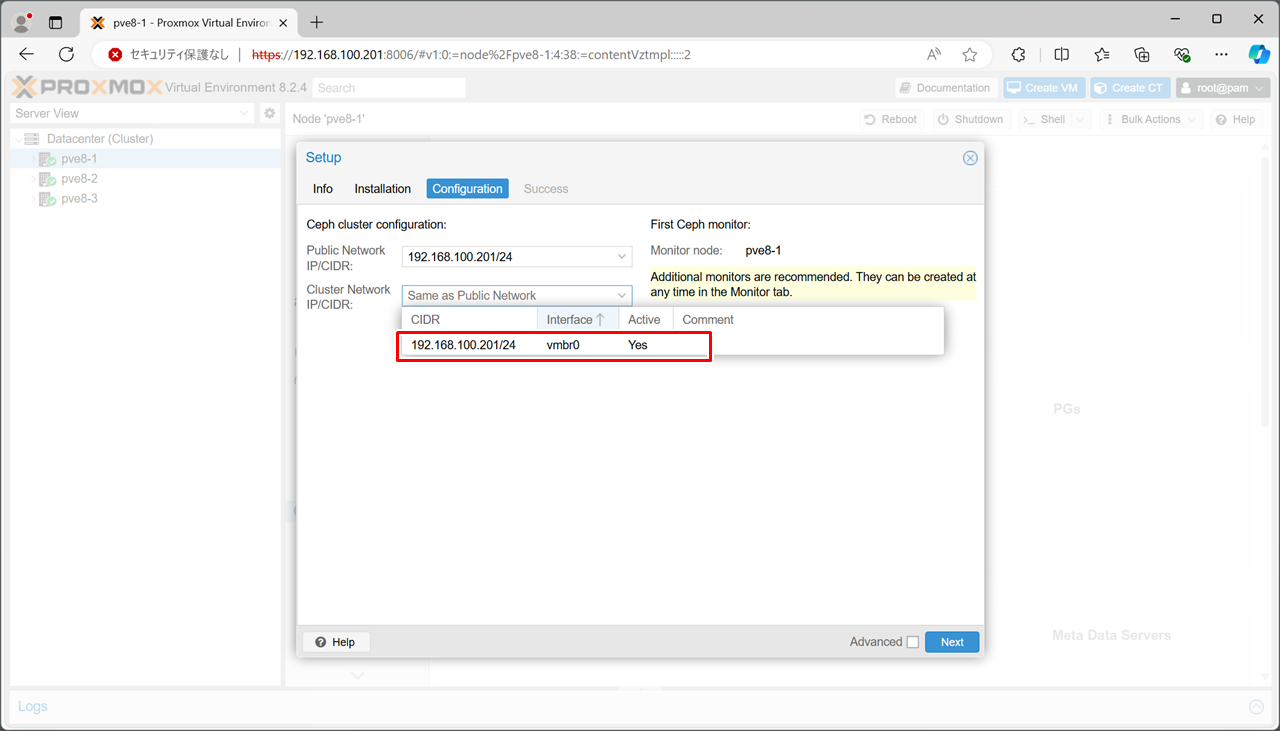Close the Ceph Setup dialog
The image size is (1280, 731).
pos(969,158)
